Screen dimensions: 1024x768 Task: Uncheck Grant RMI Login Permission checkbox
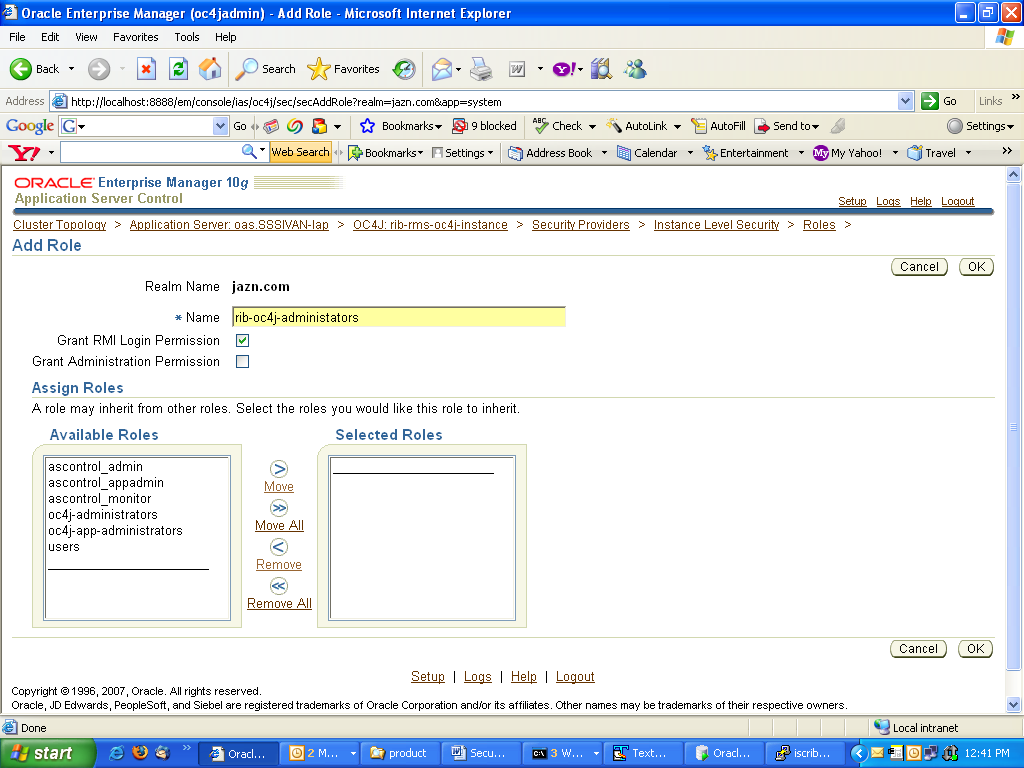(x=242, y=340)
